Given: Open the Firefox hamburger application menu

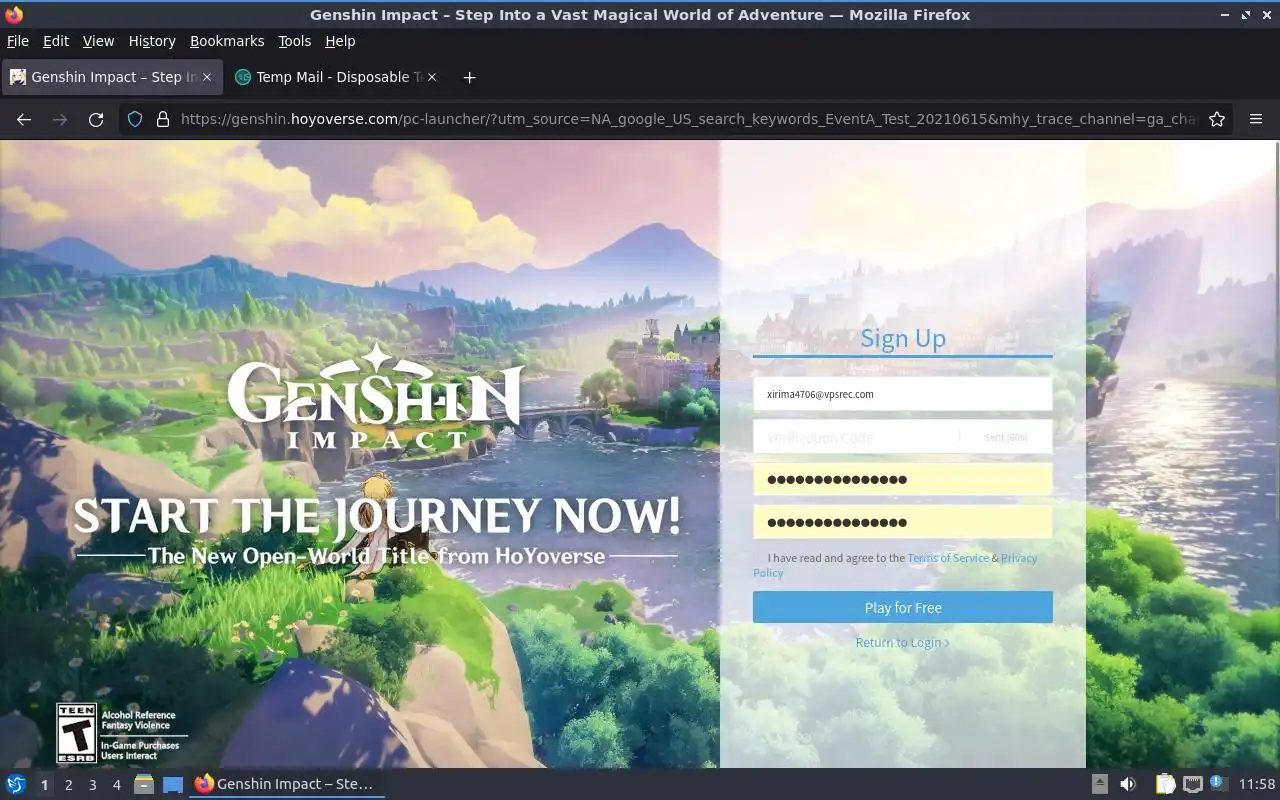Looking at the screenshot, I should [x=1256, y=119].
